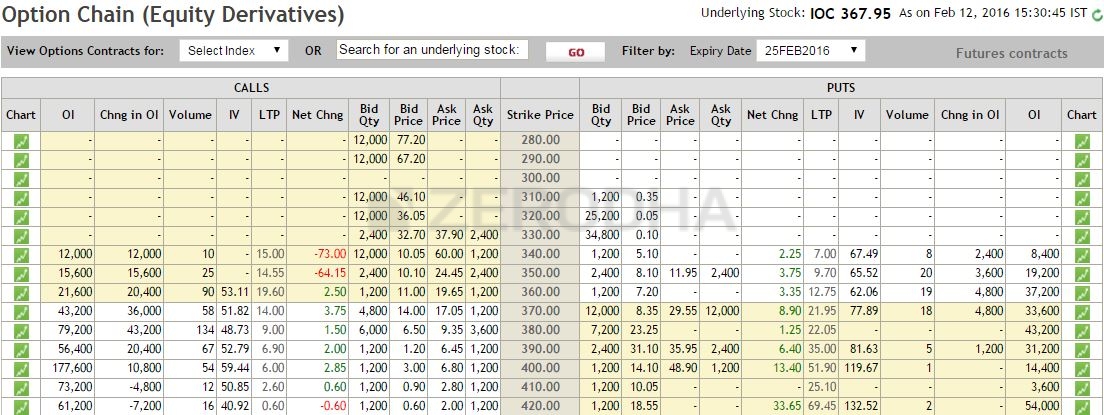Viewport: 1104px width, 415px height.
Task: Open calls chart icon for 340.00 strike
Action: tap(21, 255)
